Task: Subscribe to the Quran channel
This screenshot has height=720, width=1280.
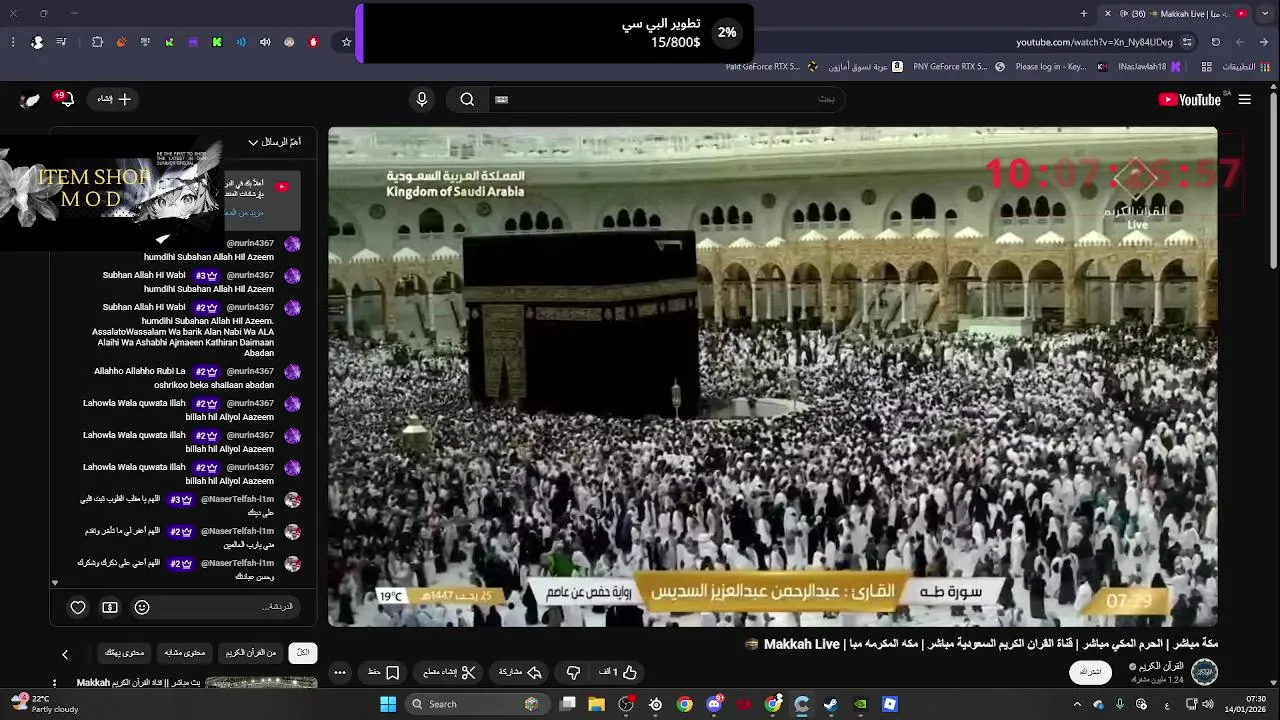Action: [x=1090, y=672]
